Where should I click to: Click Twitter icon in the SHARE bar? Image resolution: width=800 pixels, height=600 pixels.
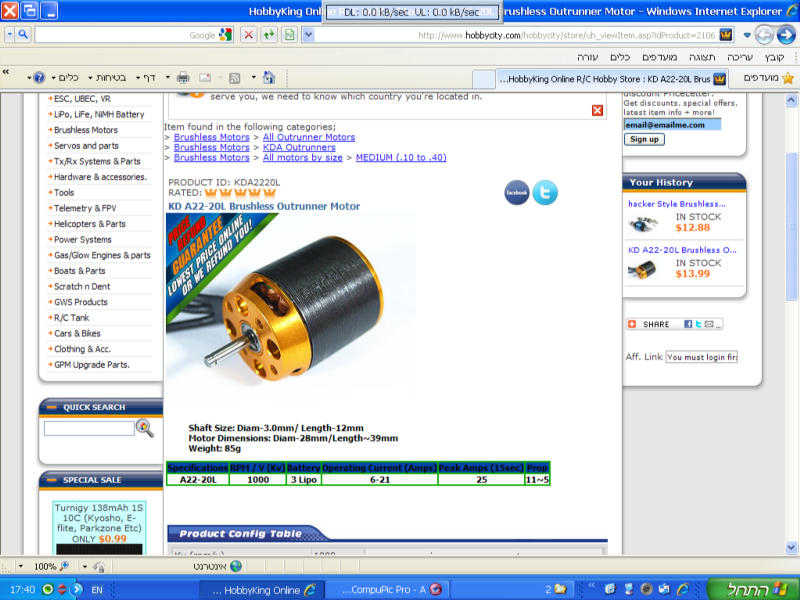click(x=698, y=324)
